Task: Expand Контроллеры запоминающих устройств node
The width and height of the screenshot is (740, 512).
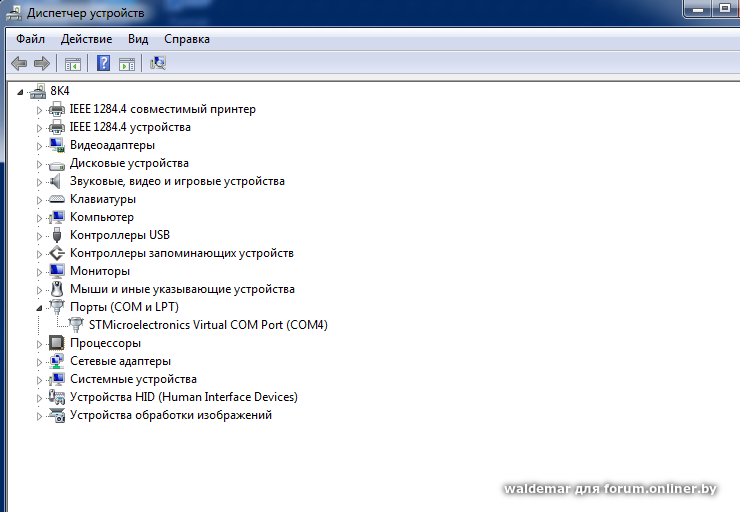Action: click(39, 254)
